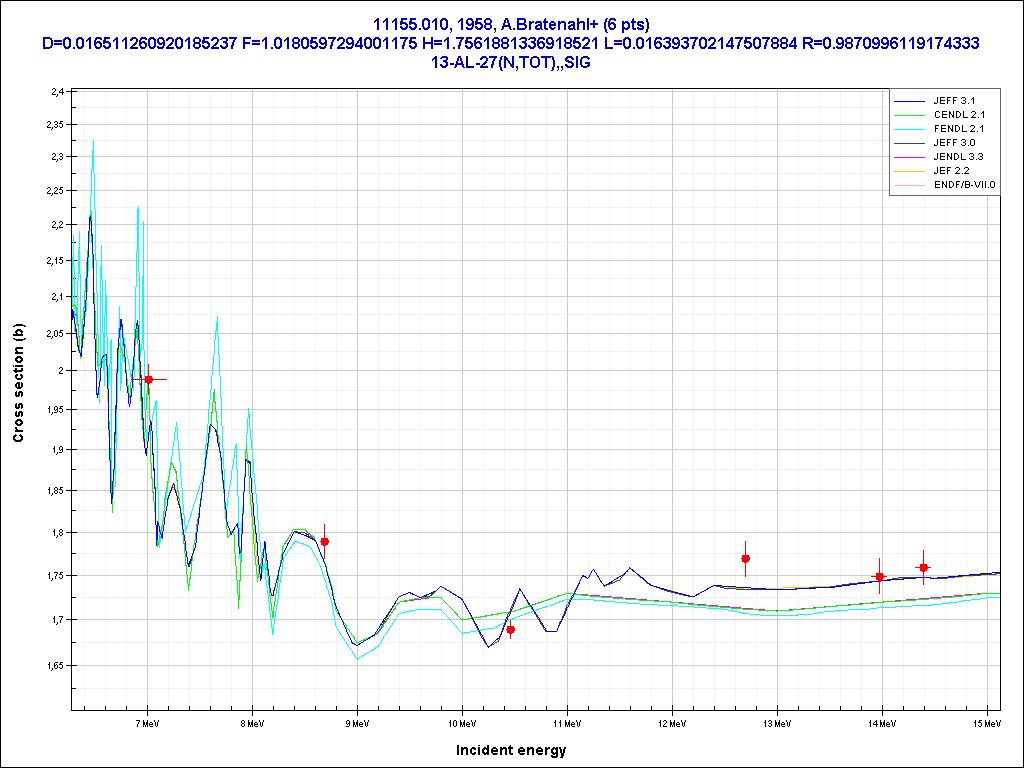Click the red data point near 10.5 MeV
This screenshot has height=768, width=1024.
click(511, 630)
